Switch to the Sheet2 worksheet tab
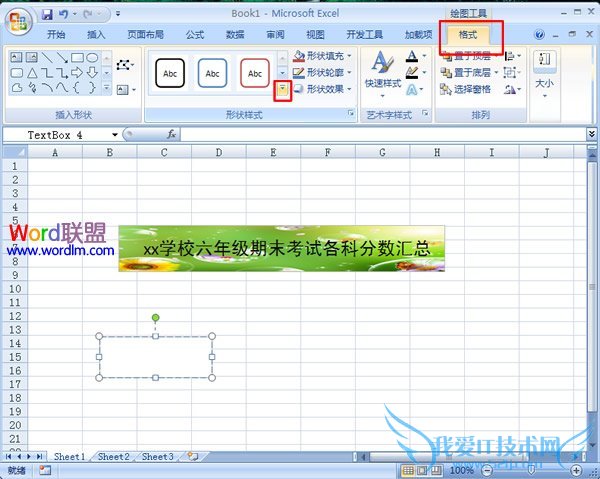The height and width of the screenshot is (479, 600). (114, 457)
